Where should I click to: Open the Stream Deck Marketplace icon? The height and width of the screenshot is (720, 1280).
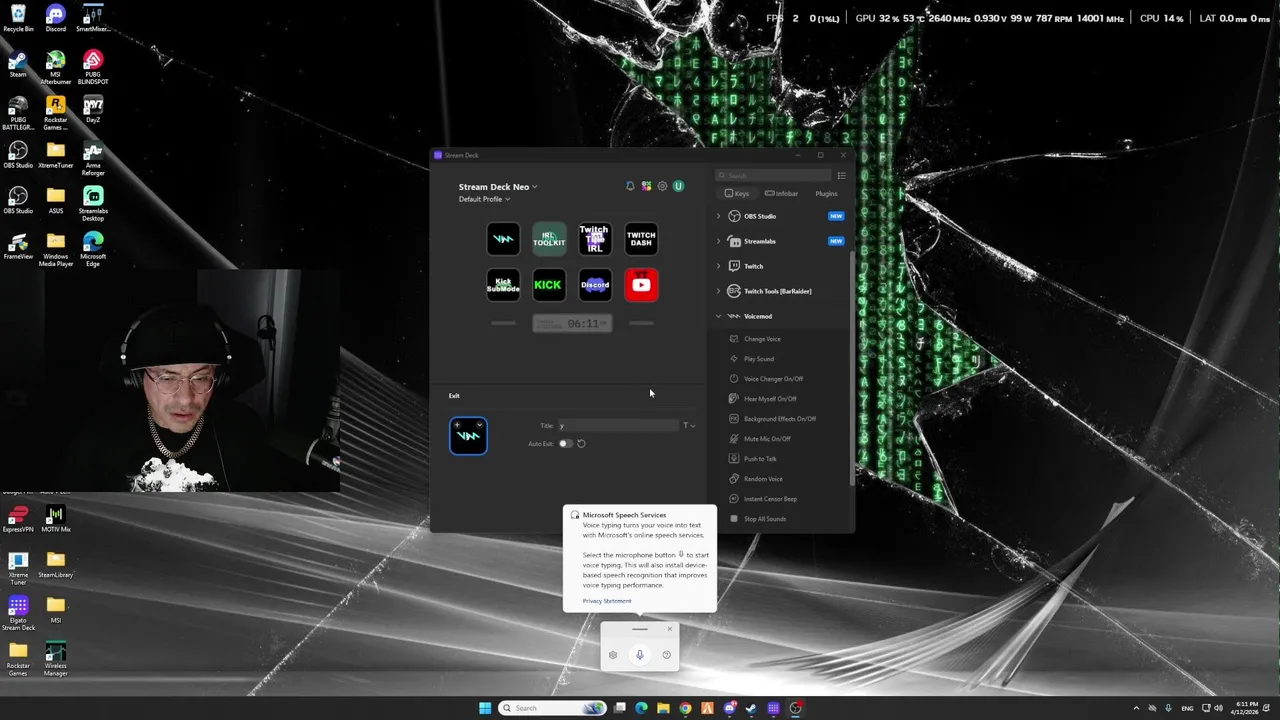tap(646, 186)
